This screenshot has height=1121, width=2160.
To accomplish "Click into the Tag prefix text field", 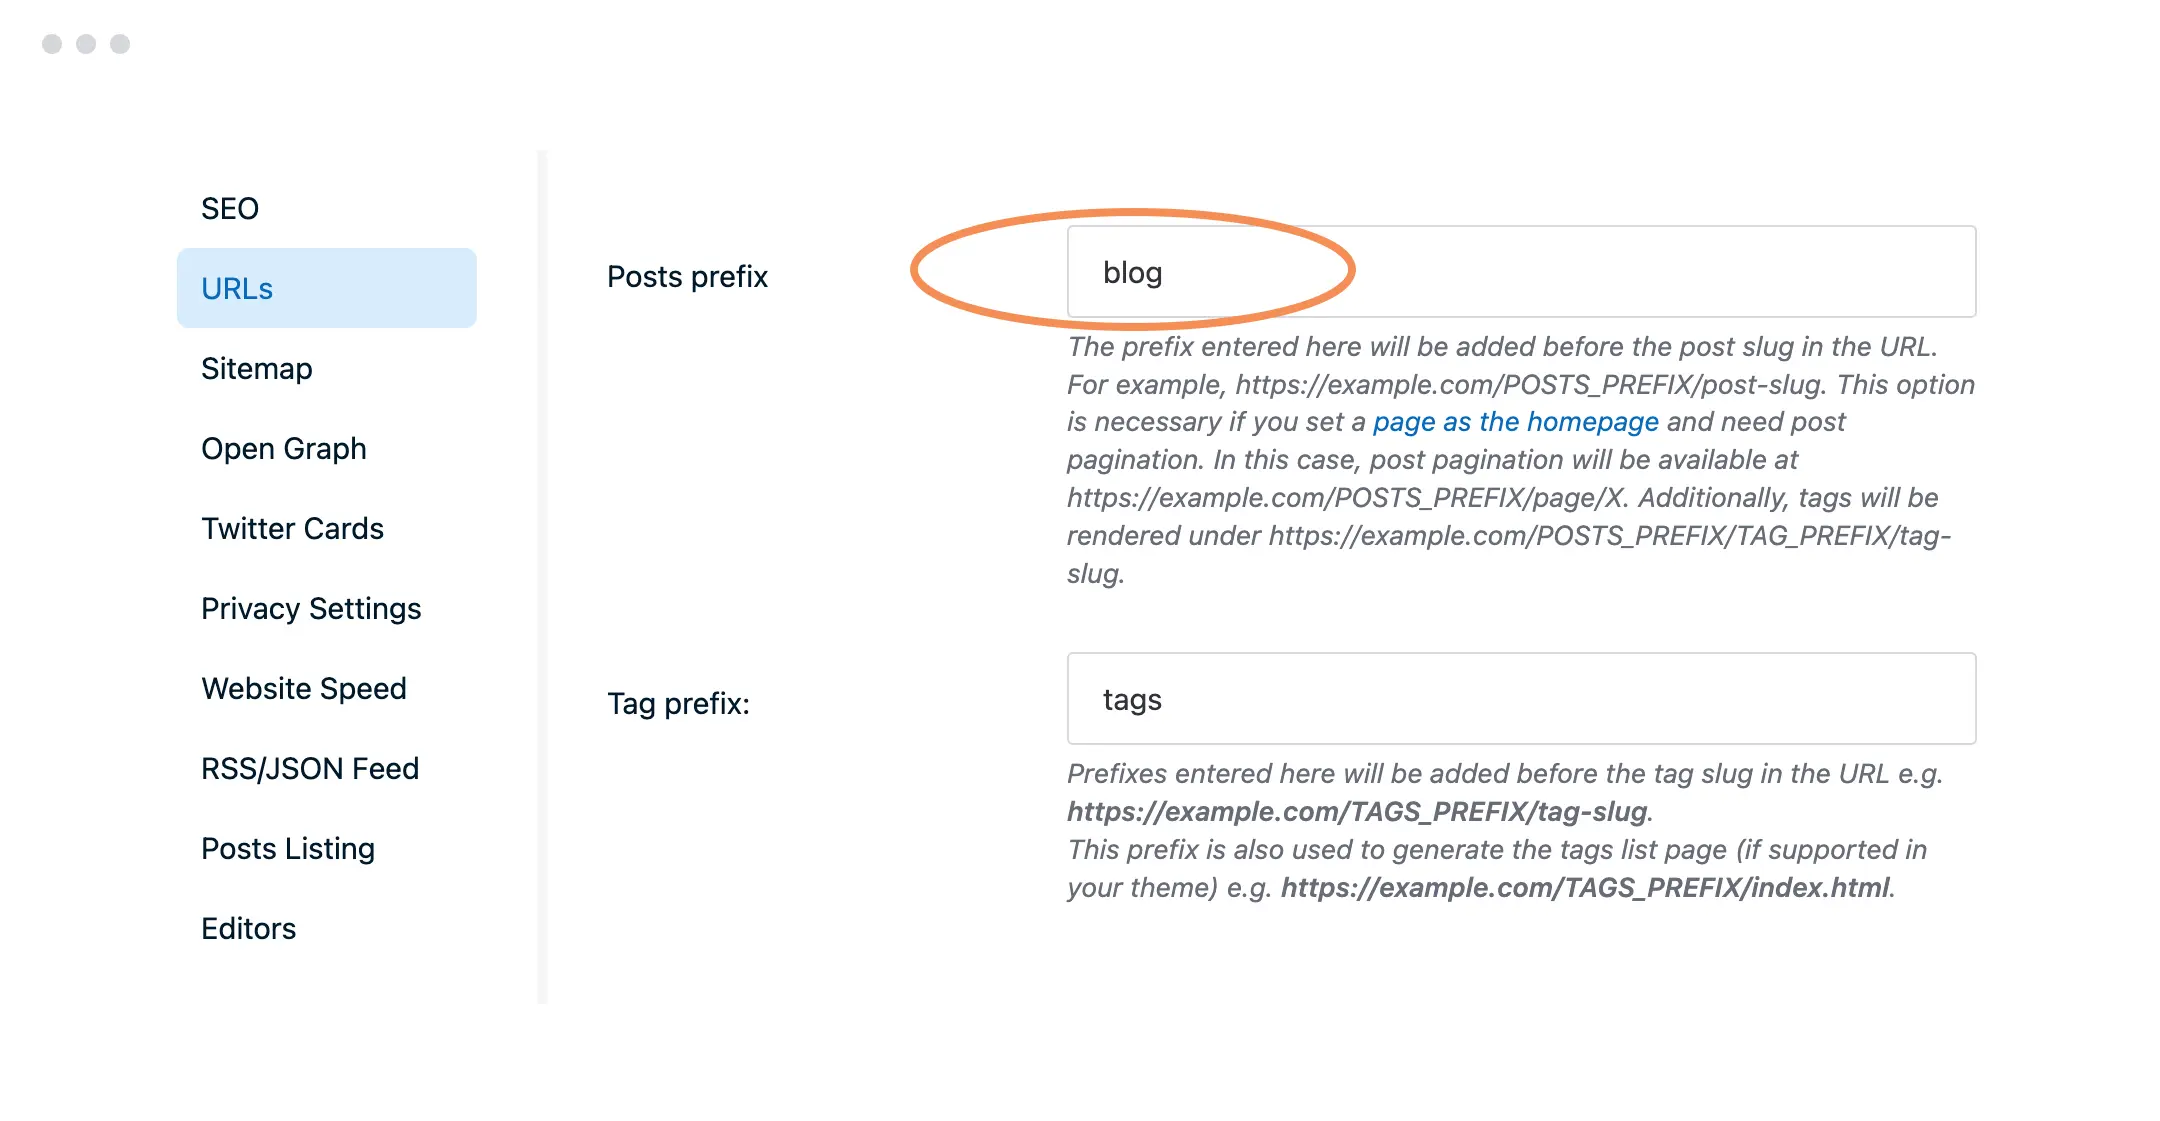I will (1520, 699).
